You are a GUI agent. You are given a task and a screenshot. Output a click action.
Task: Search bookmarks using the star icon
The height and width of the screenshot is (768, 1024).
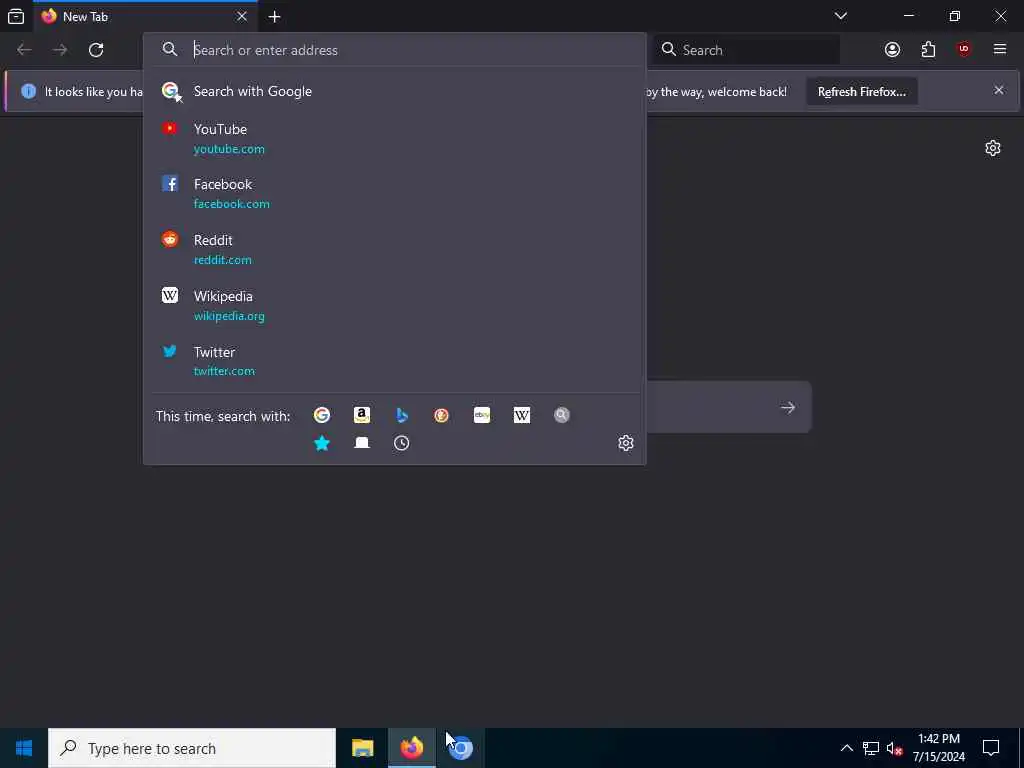coord(322,443)
